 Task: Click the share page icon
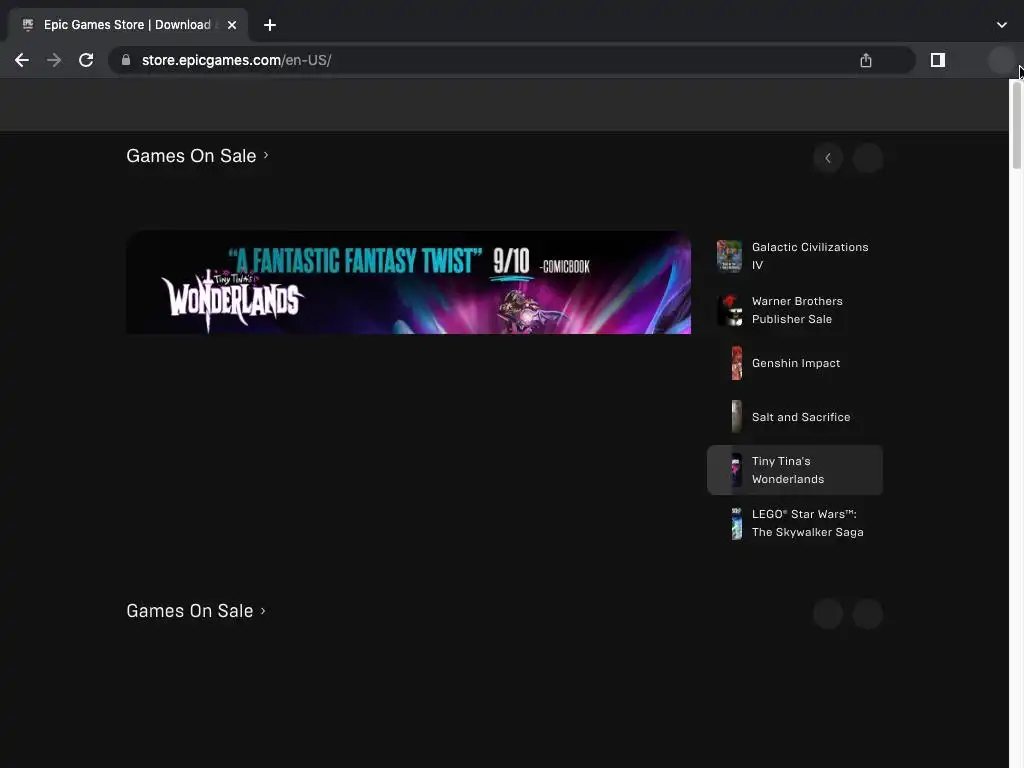point(866,60)
